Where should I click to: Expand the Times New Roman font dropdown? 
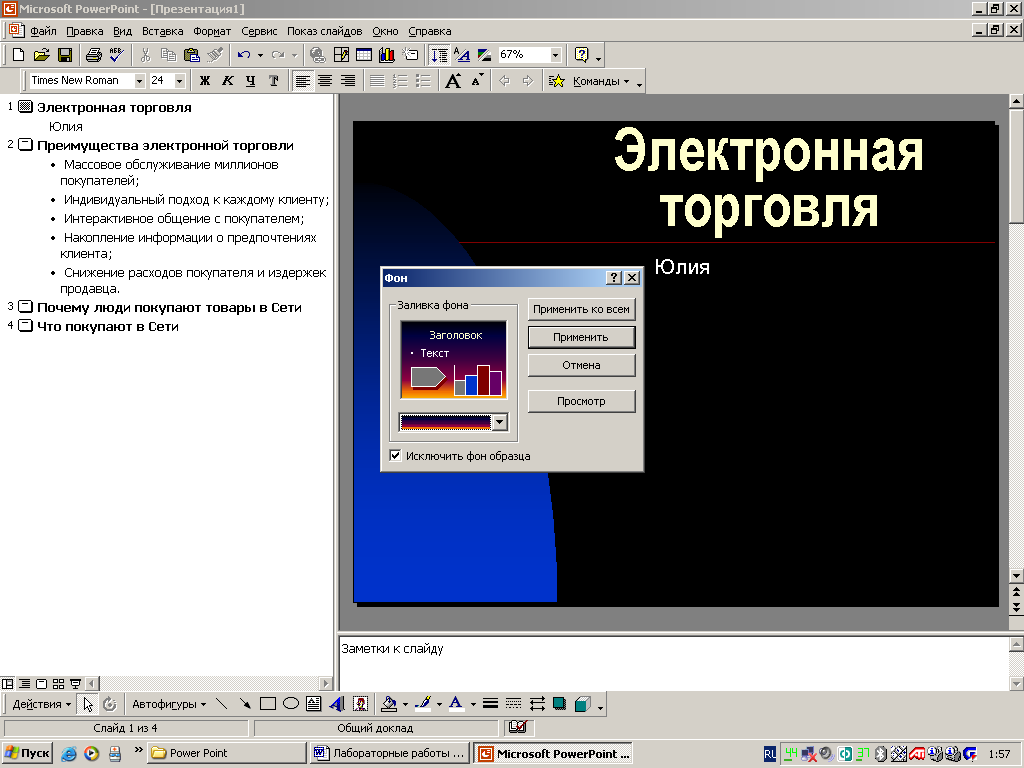(139, 81)
